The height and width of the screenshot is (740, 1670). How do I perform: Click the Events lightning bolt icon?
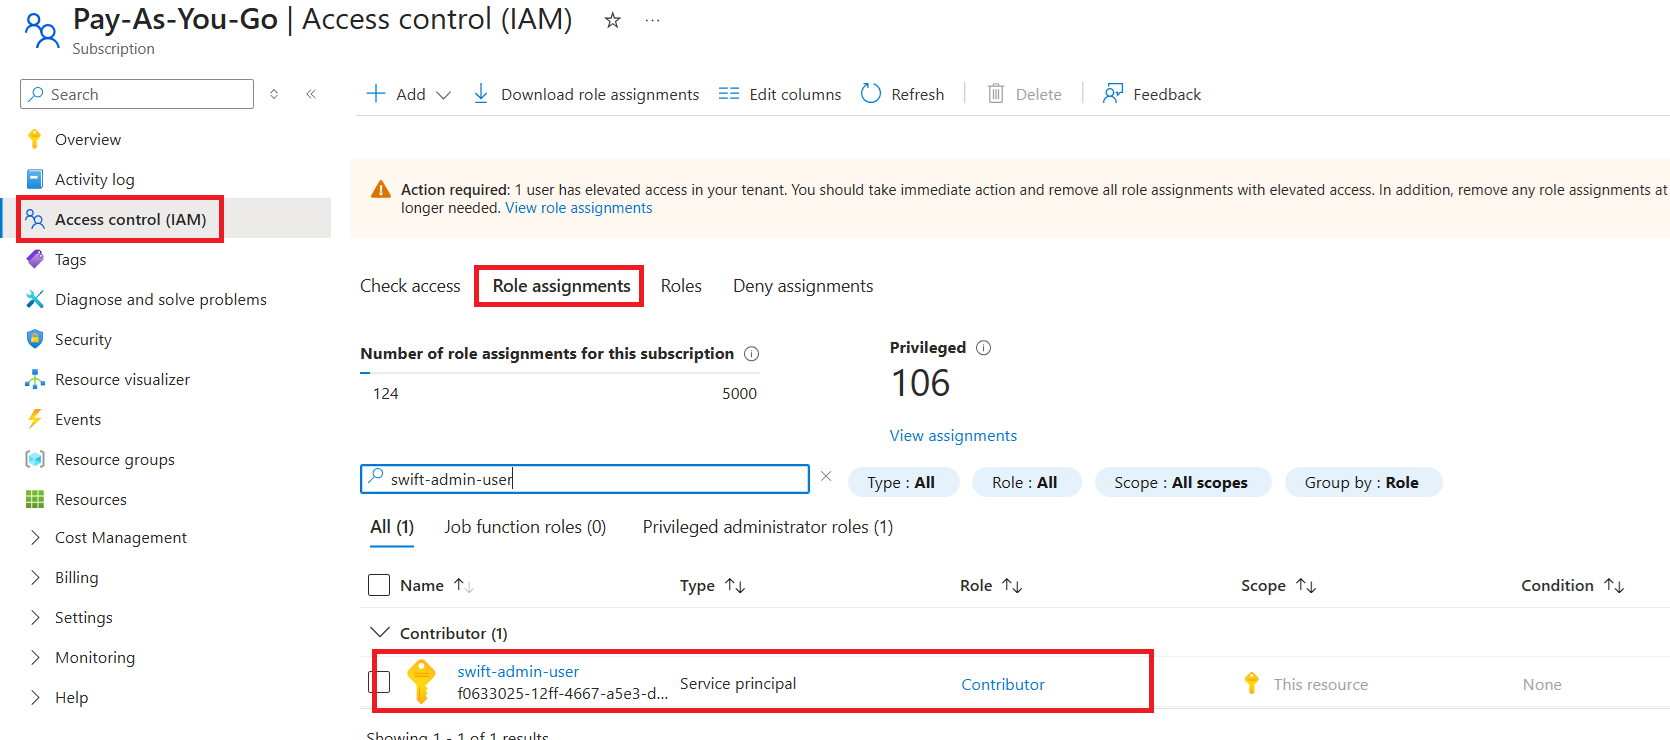click(35, 419)
